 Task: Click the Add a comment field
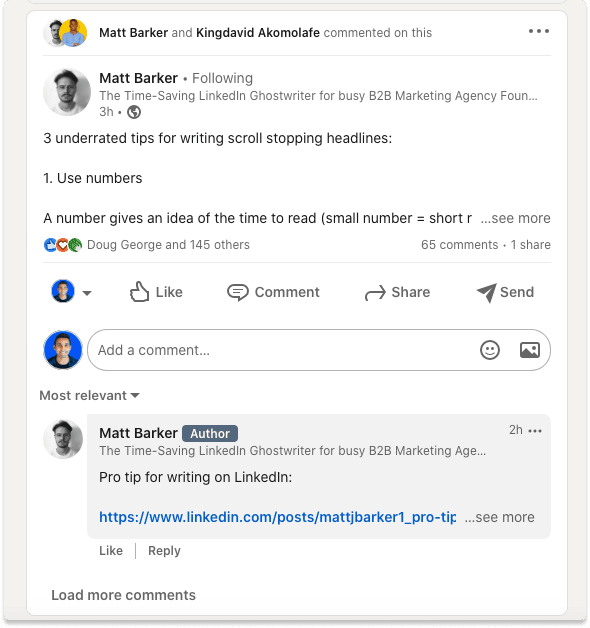click(280, 350)
